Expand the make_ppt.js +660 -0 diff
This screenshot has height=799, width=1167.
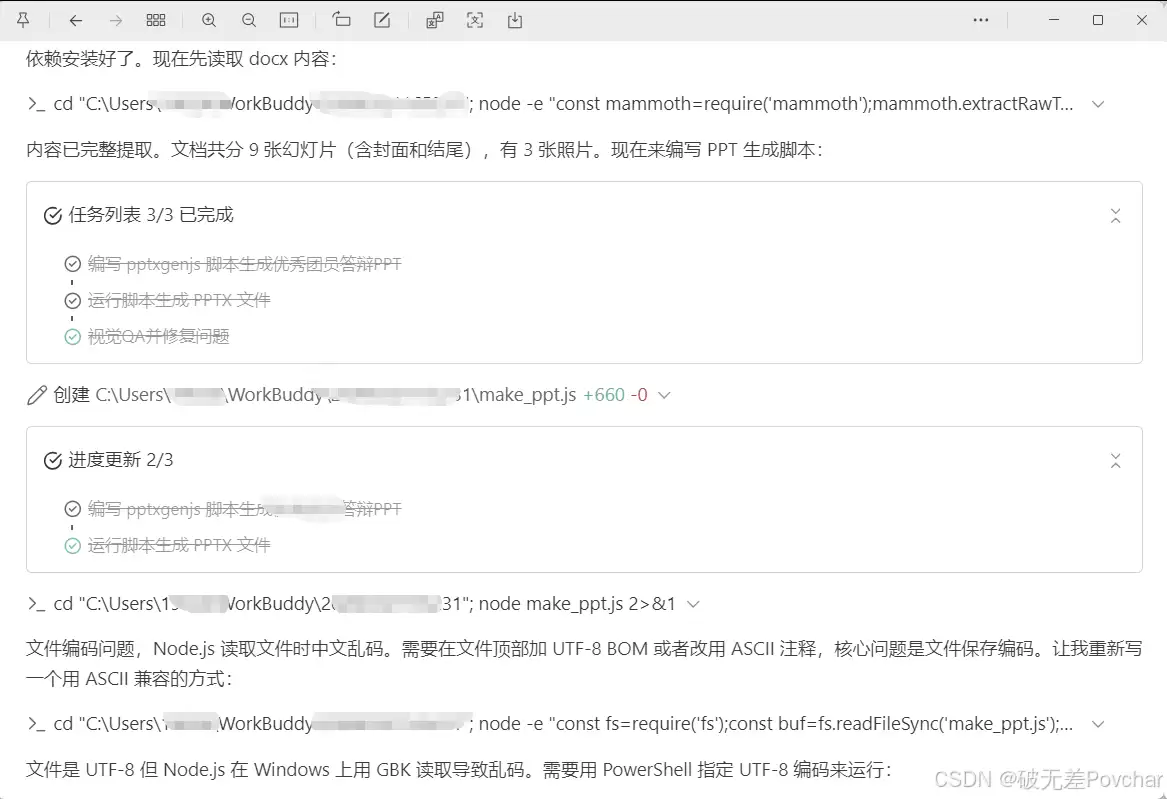pyautogui.click(x=664, y=396)
